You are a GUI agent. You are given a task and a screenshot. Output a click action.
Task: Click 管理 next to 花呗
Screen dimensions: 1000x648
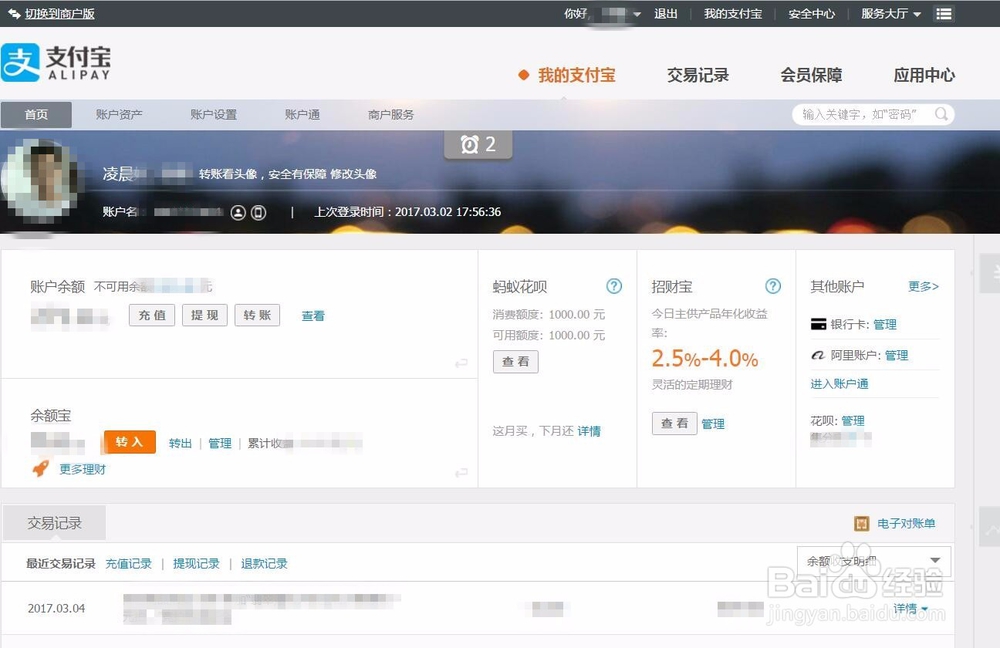pyautogui.click(x=853, y=421)
